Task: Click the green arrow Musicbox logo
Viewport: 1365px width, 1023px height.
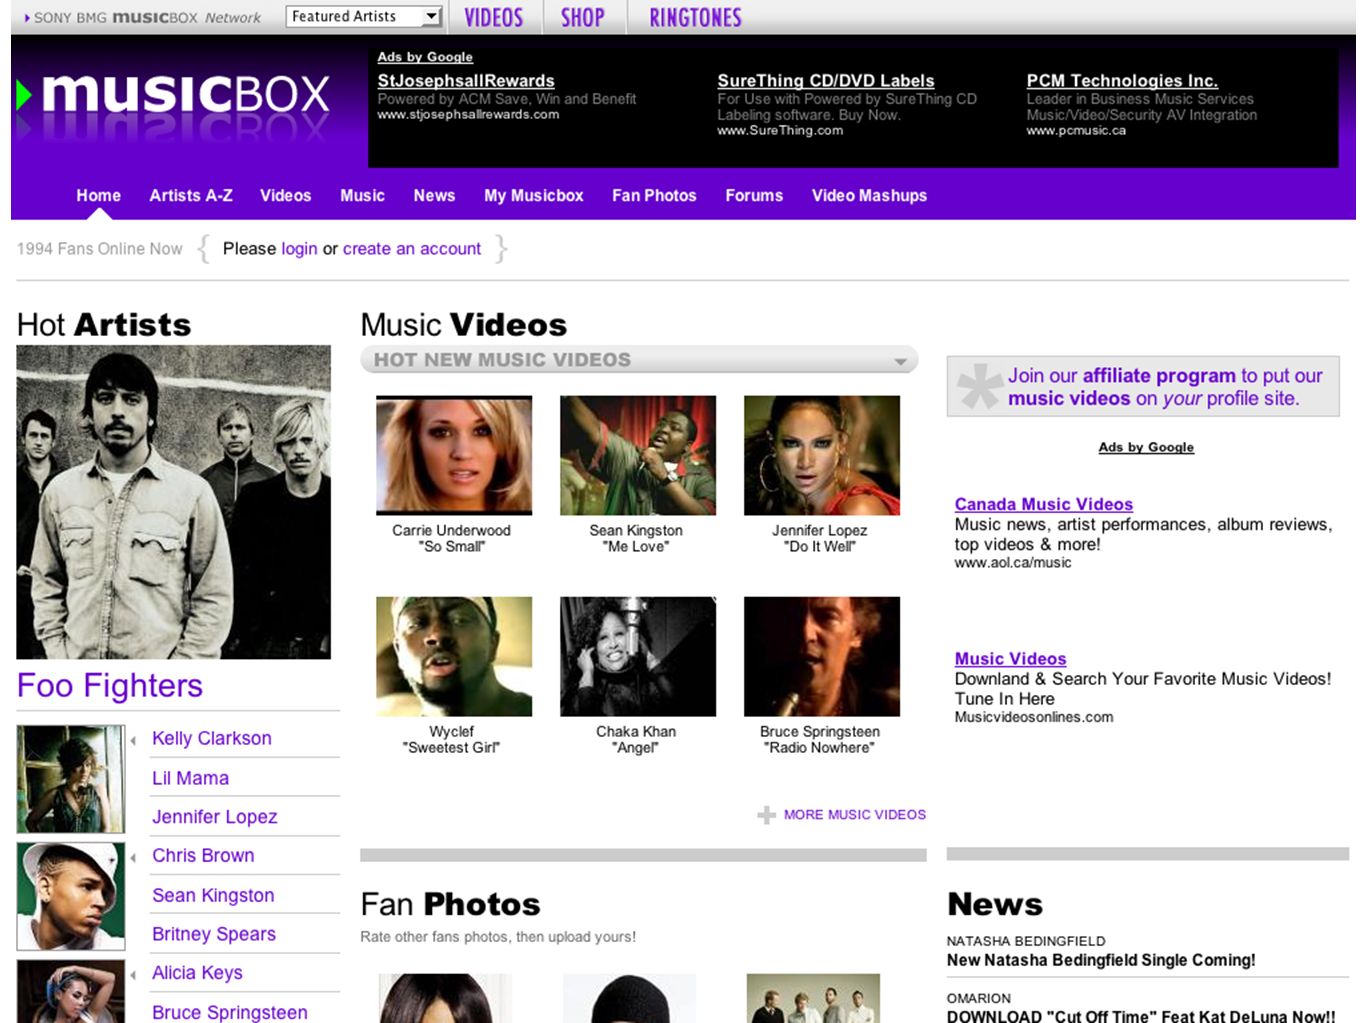Action: 173,95
